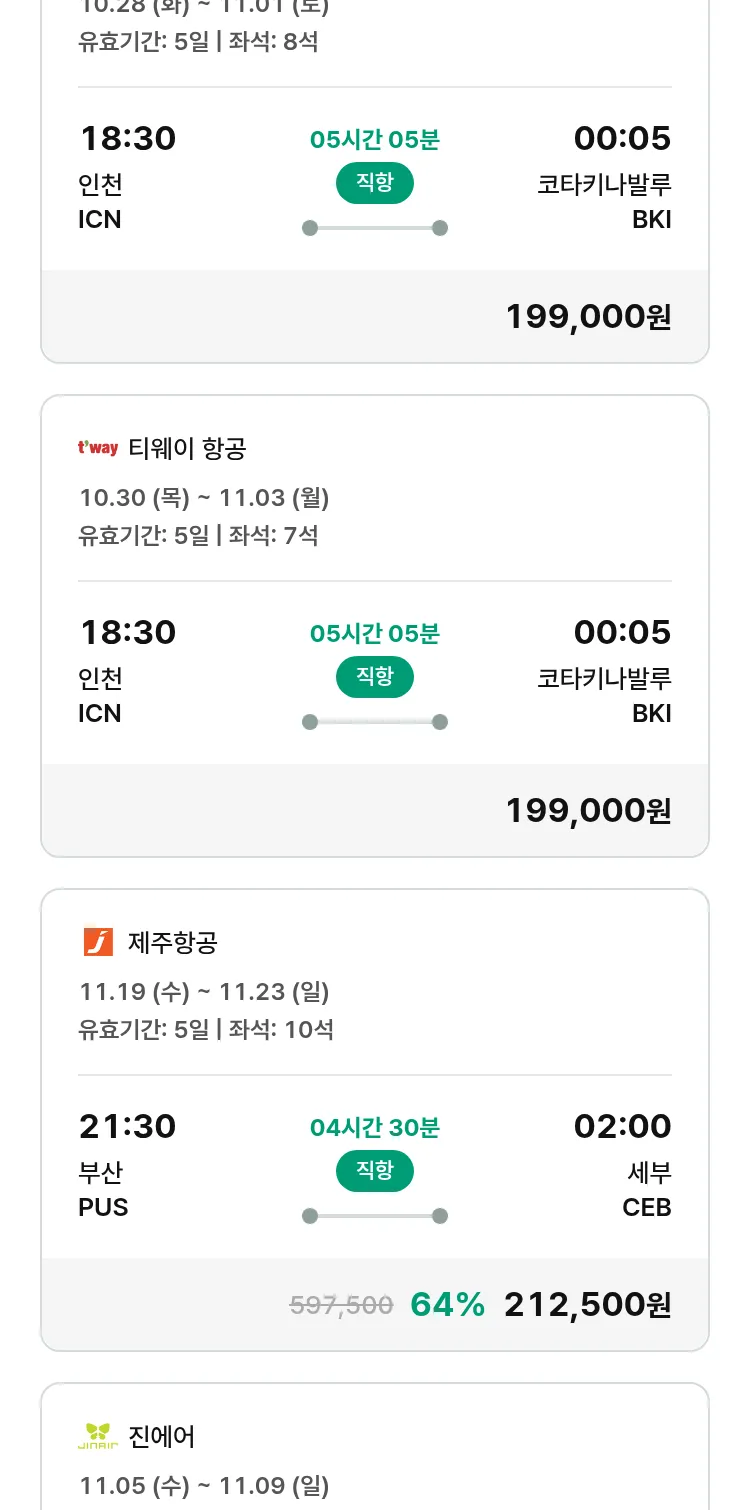Screen dimensions: 750x1510
Task: Click the route line on the T'way flight
Action: tap(374, 722)
